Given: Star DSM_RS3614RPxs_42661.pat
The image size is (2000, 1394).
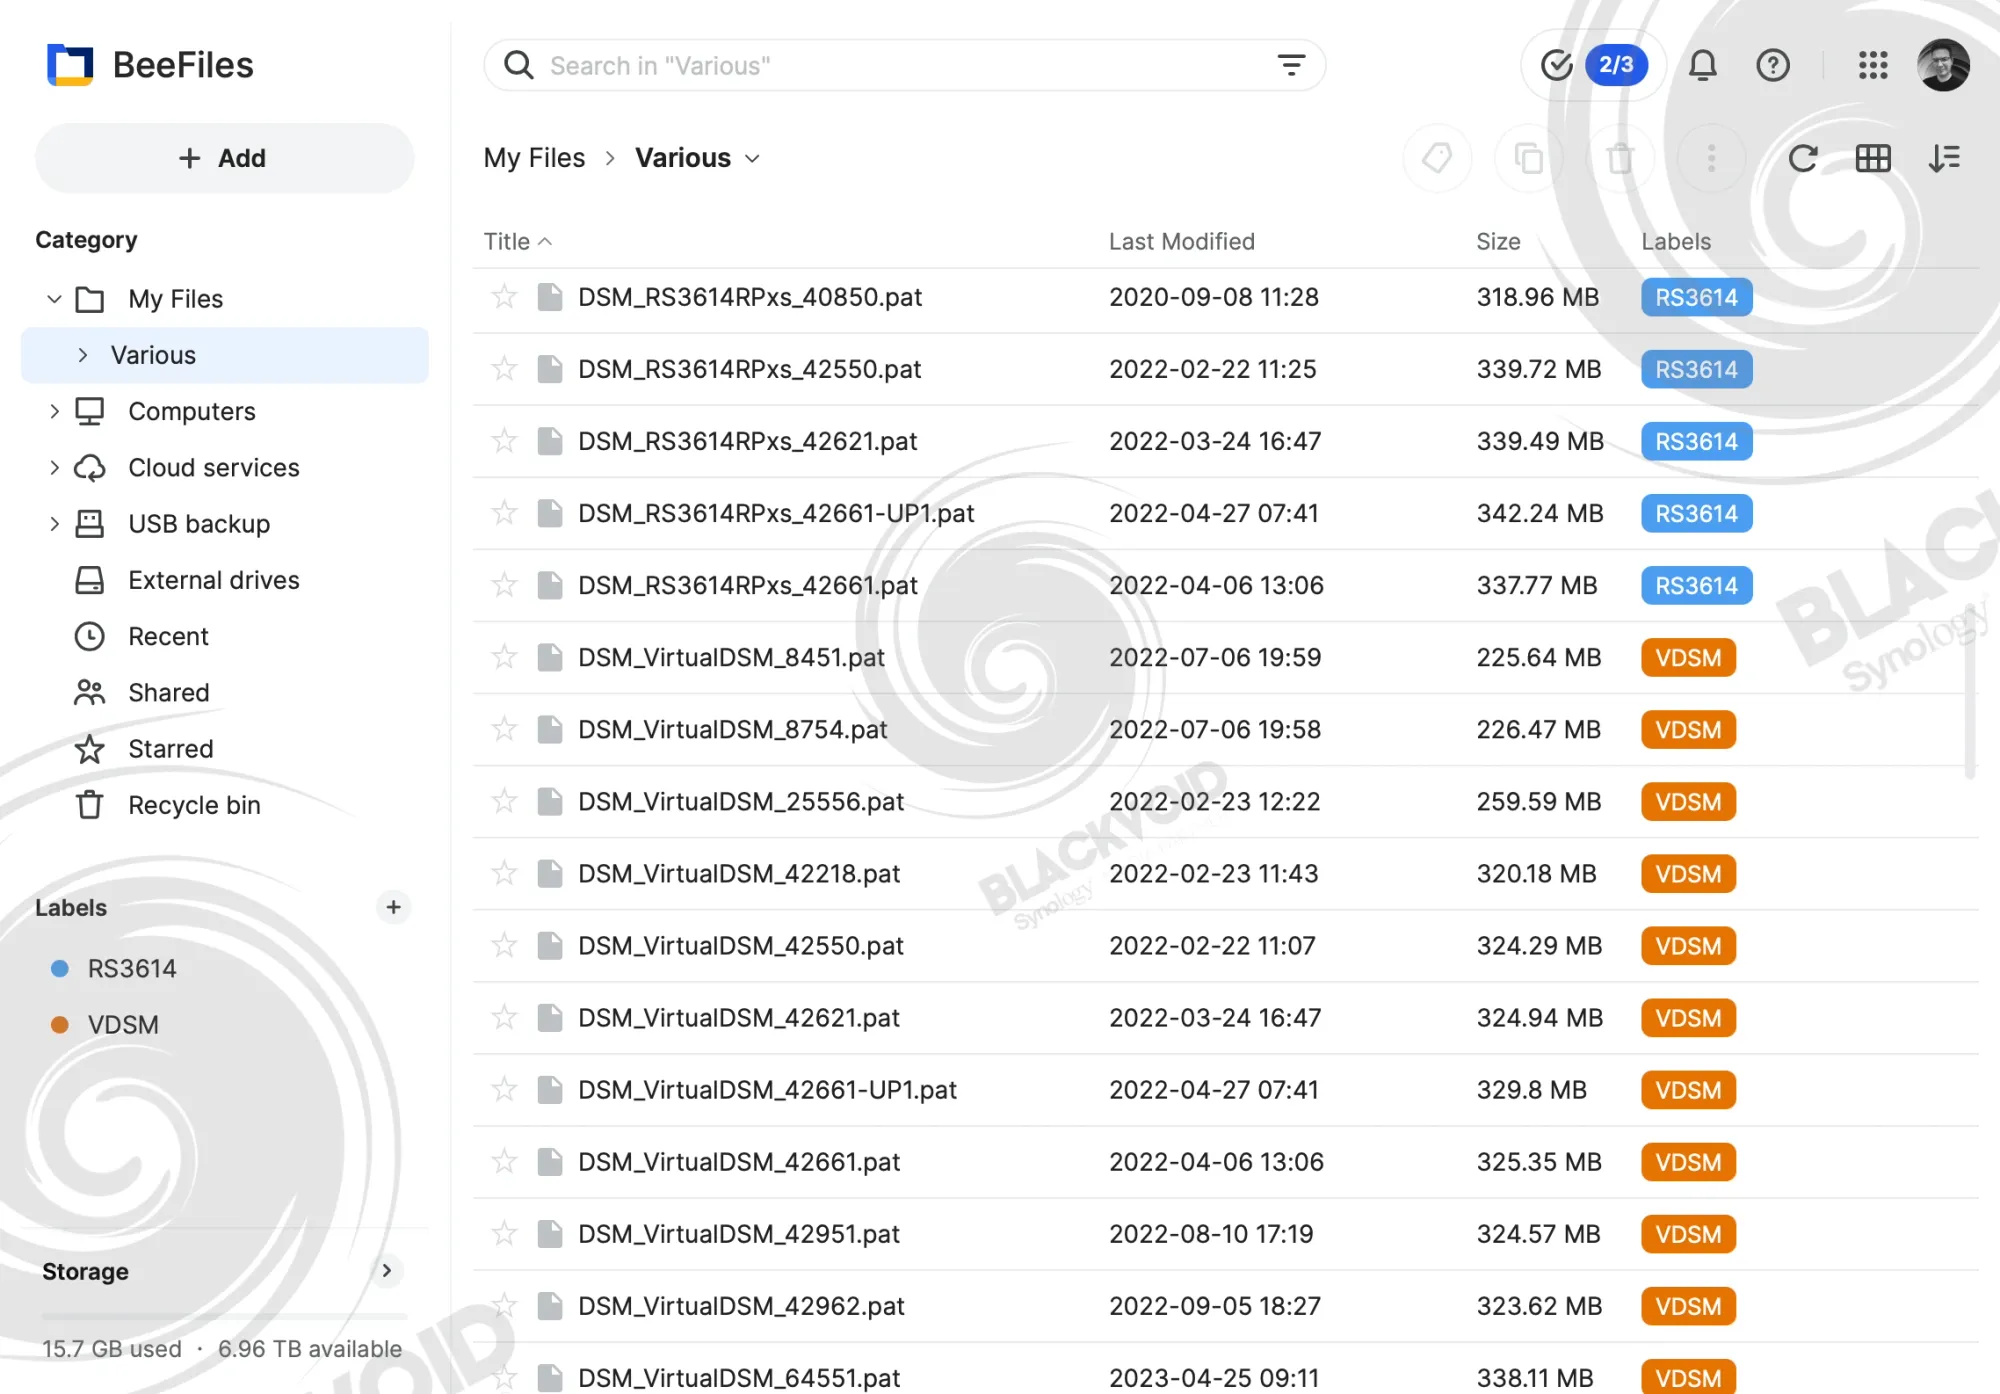Looking at the screenshot, I should click(x=504, y=585).
